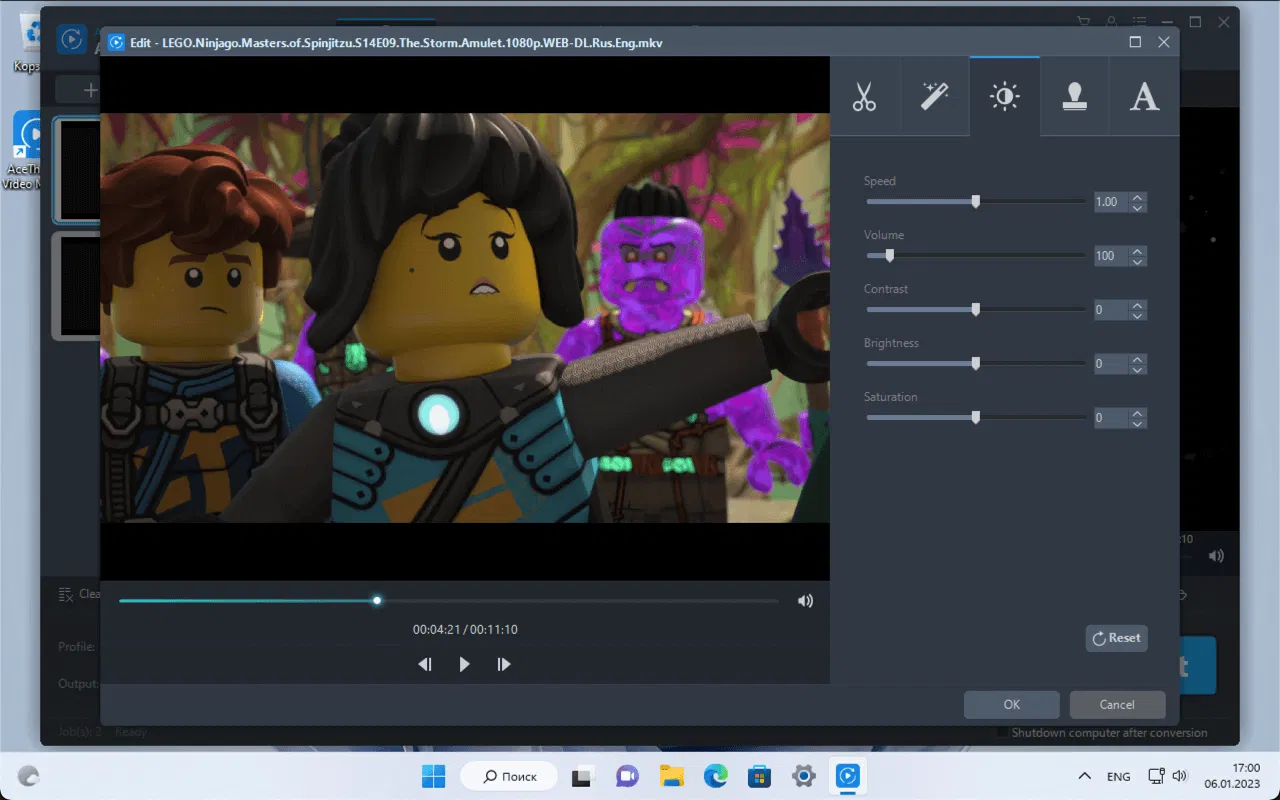Screen dimensions: 1280x800
Task: Click the preview timeline playhead
Action: (x=377, y=600)
